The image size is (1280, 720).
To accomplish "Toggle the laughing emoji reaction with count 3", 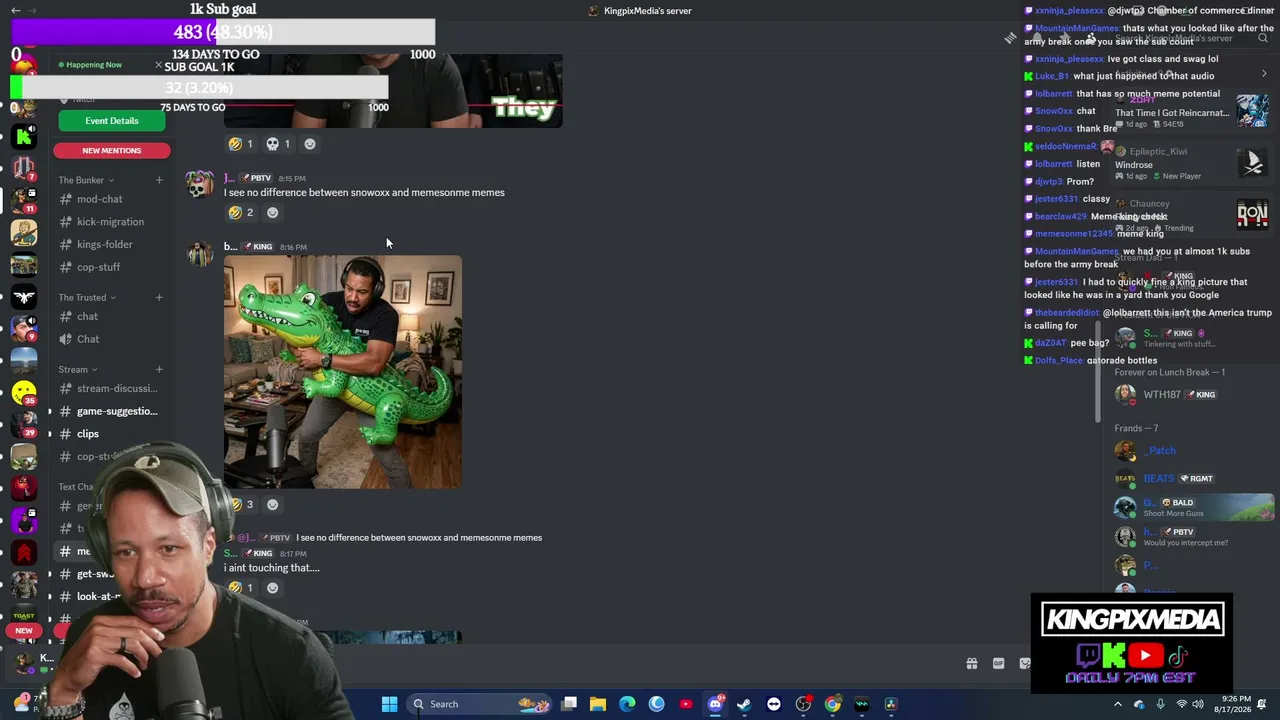I will (241, 505).
